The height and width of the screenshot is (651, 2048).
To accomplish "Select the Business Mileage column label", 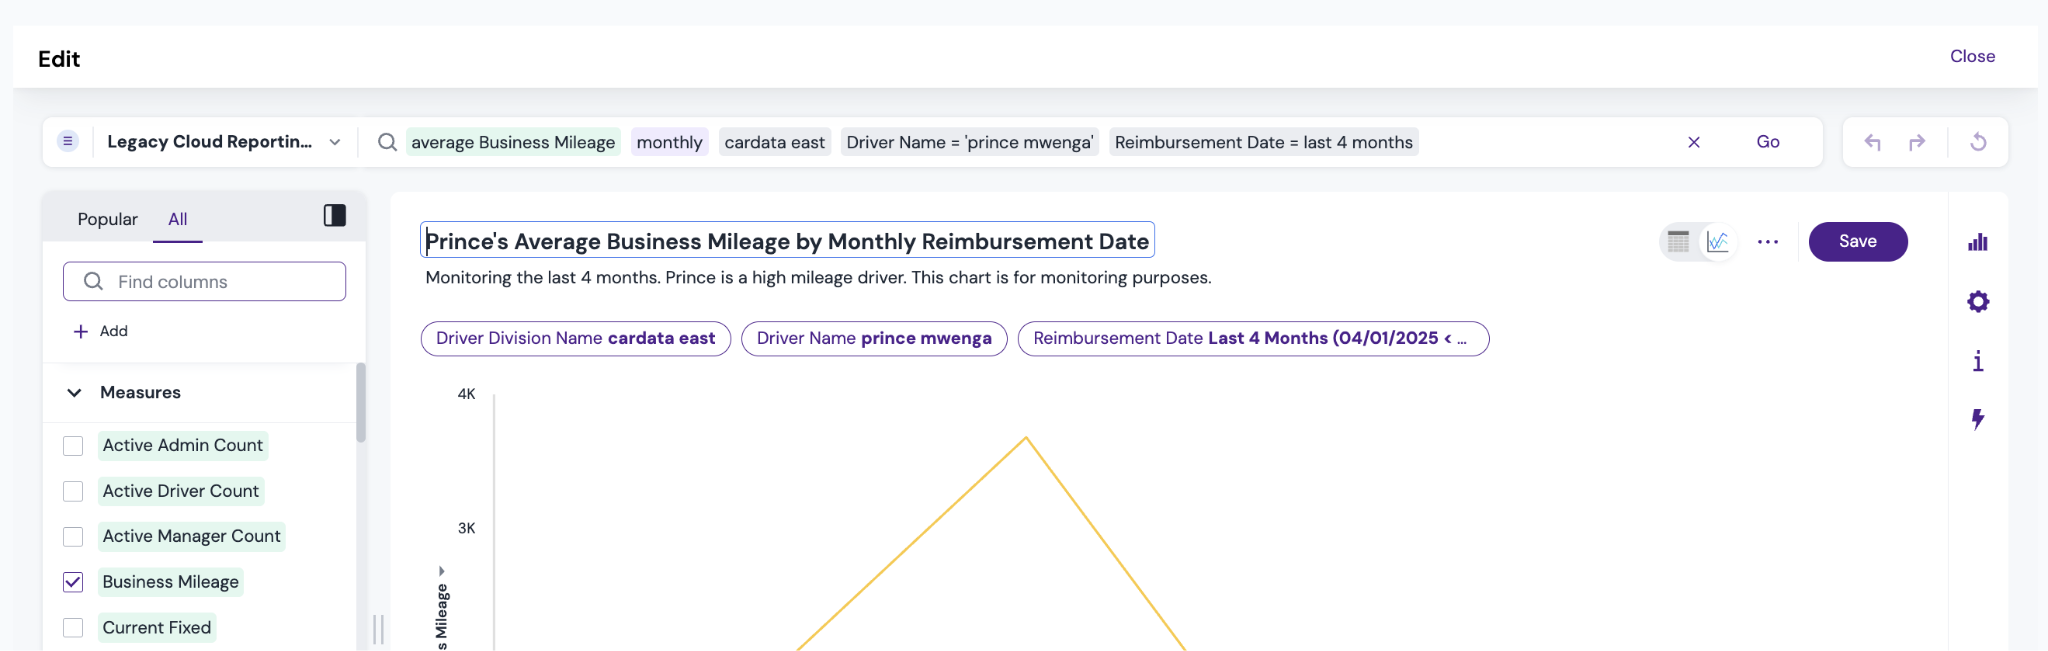I will 171,582.
